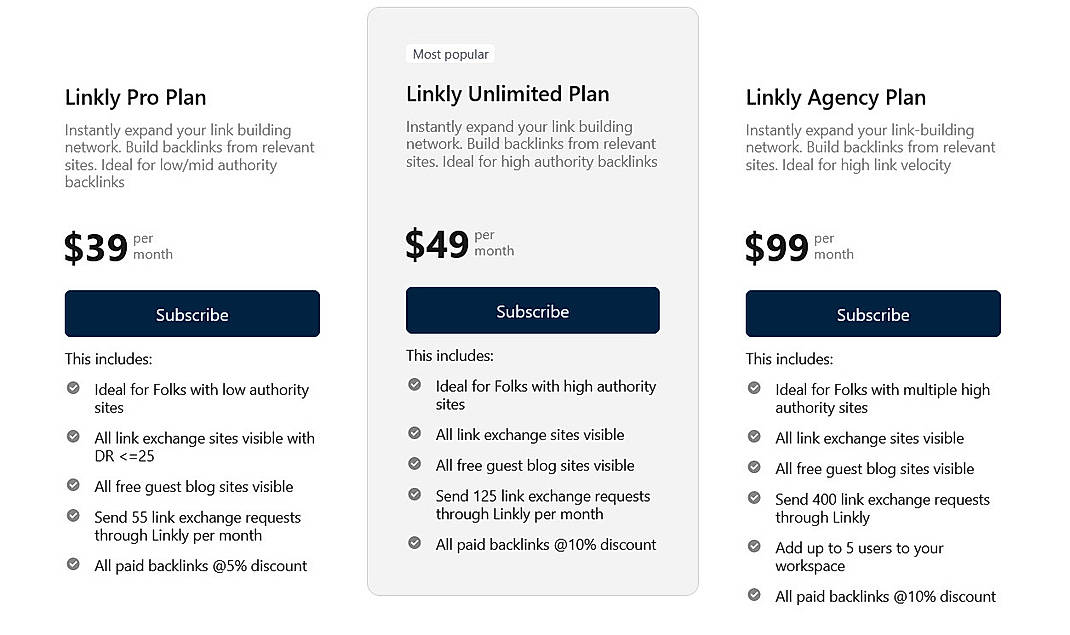Subscribe to the Linkly Unlimited Plan
This screenshot has height=635, width=1070.
pos(532,310)
